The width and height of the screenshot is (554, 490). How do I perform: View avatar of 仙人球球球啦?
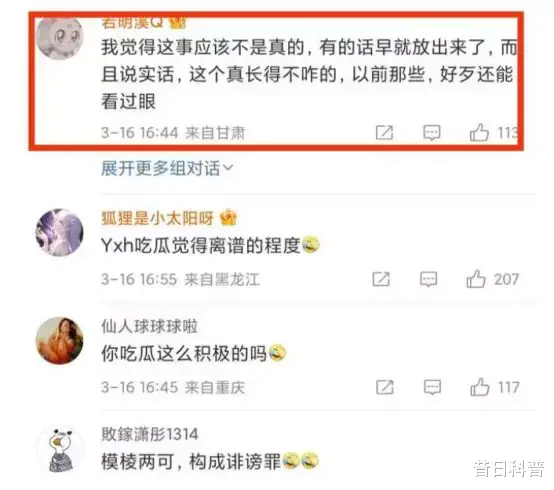point(60,340)
